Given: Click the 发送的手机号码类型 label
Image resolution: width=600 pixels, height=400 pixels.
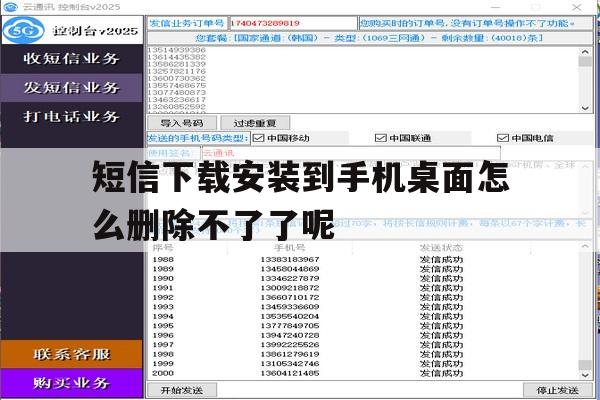Looking at the screenshot, I should coord(198,138).
